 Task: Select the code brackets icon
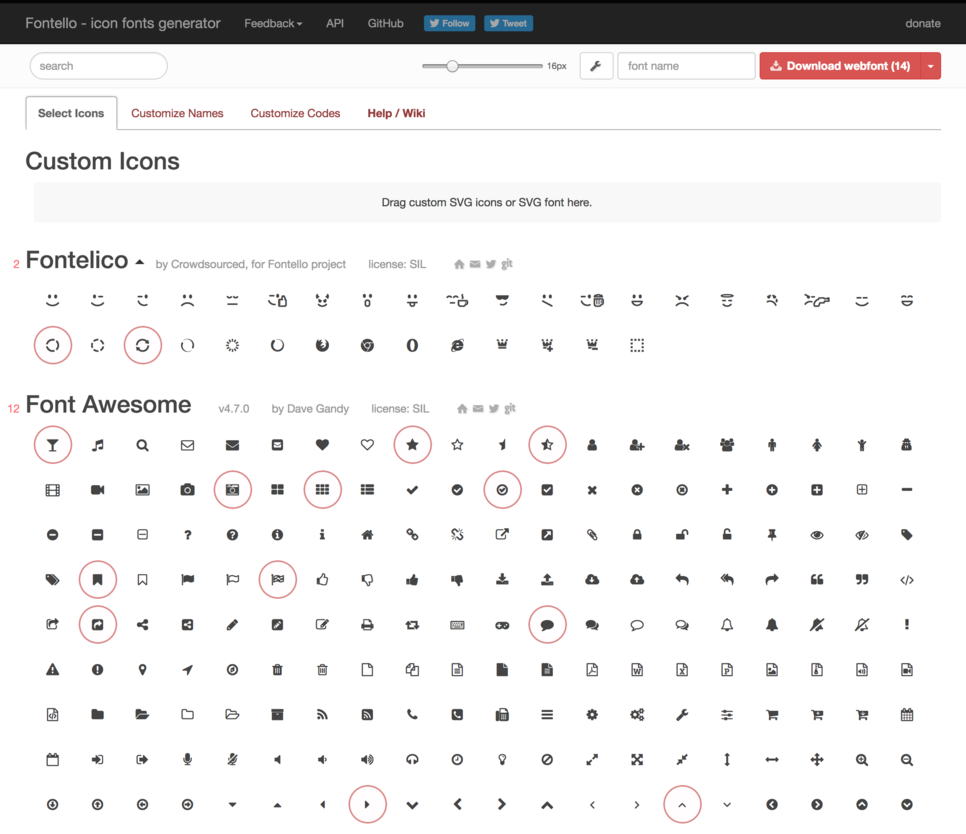pyautogui.click(x=907, y=580)
